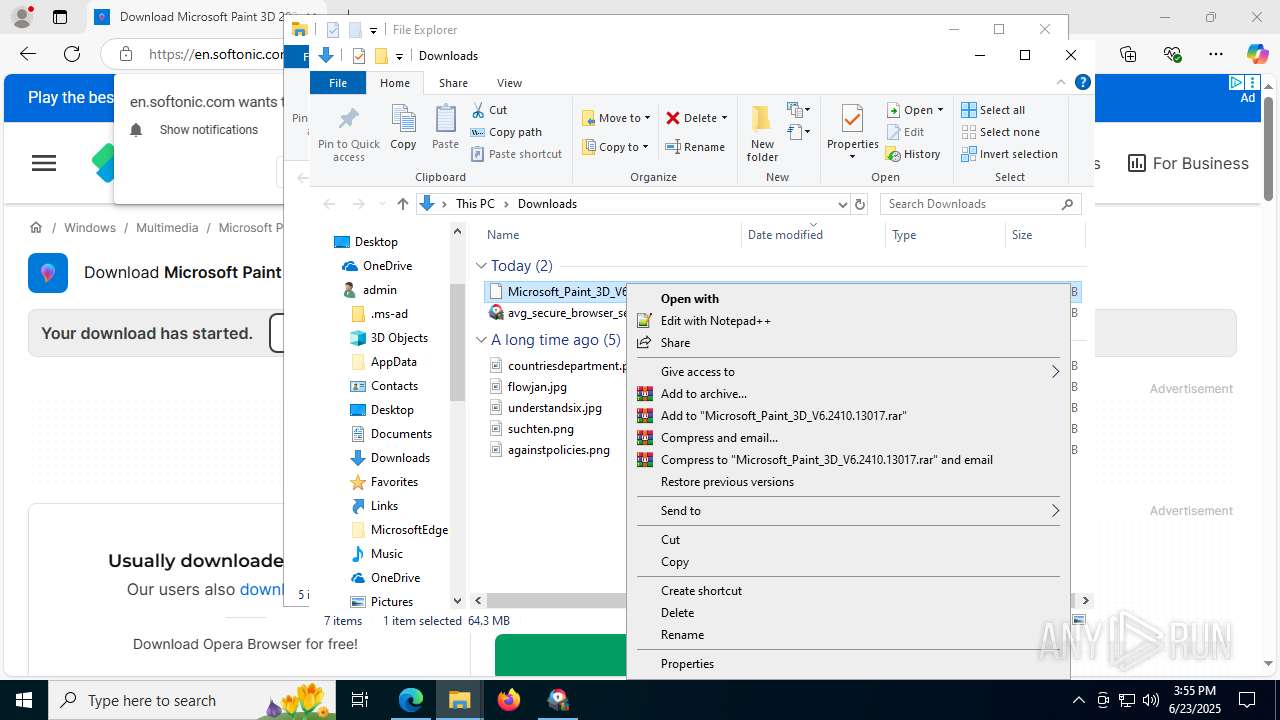Go up one folder level
The image size is (1280, 720).
point(402,204)
